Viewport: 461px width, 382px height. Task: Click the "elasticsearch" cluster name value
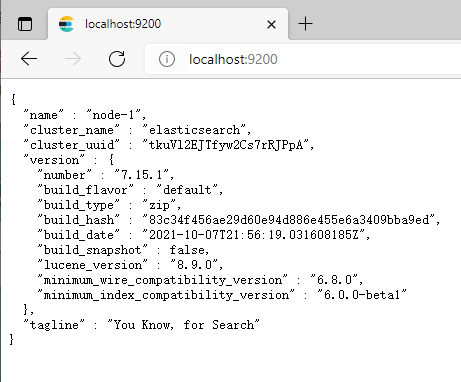(194, 130)
